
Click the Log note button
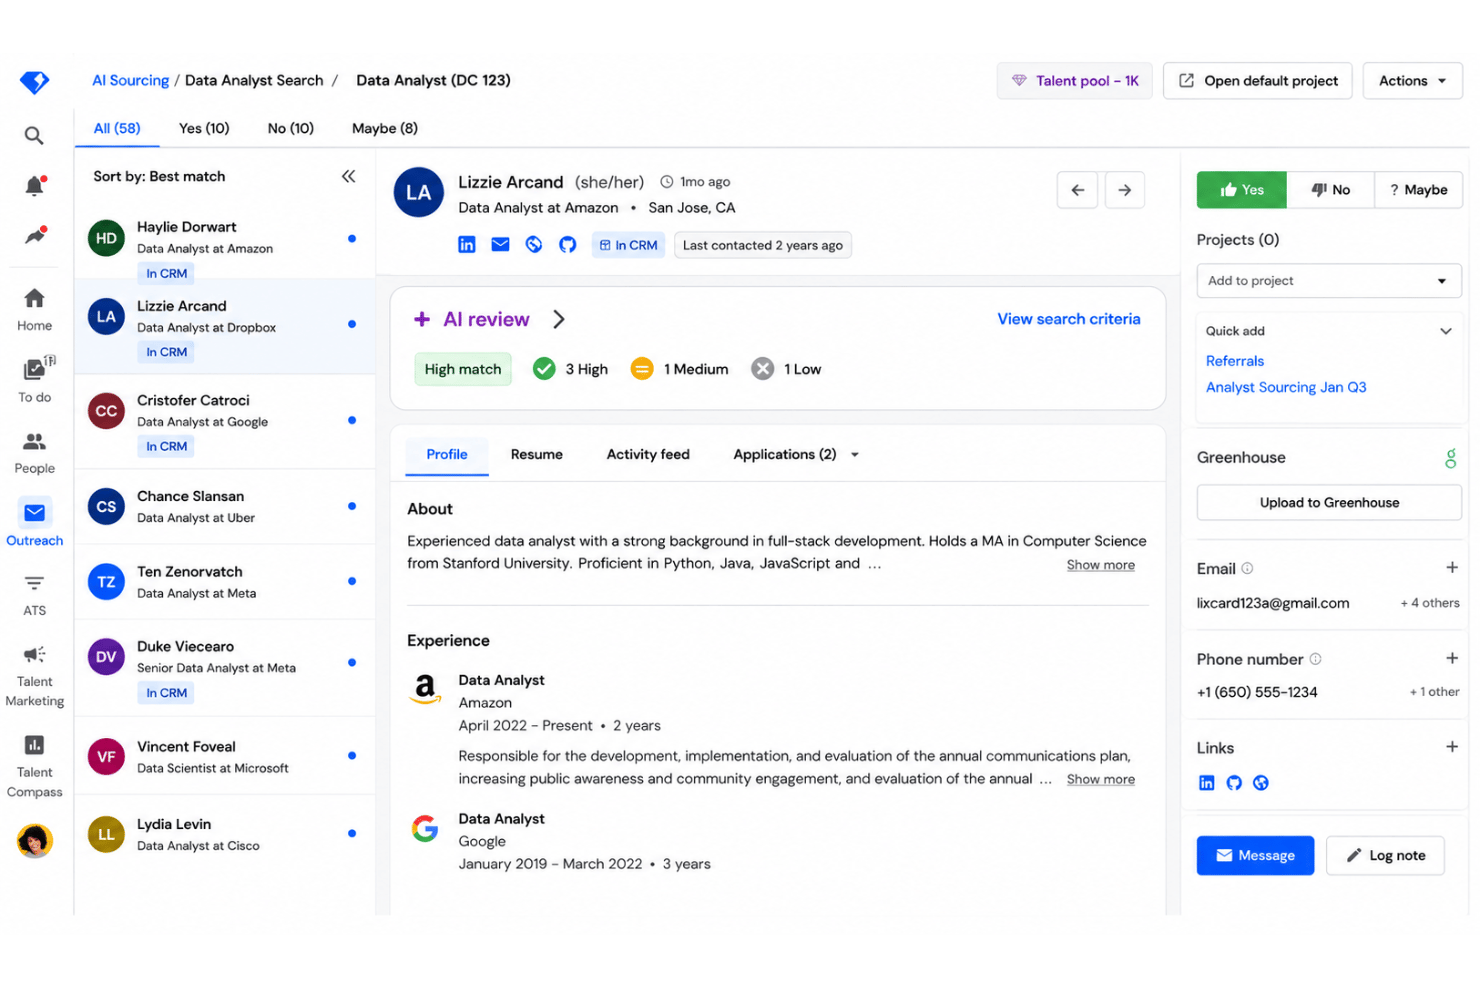pyautogui.click(x=1385, y=856)
